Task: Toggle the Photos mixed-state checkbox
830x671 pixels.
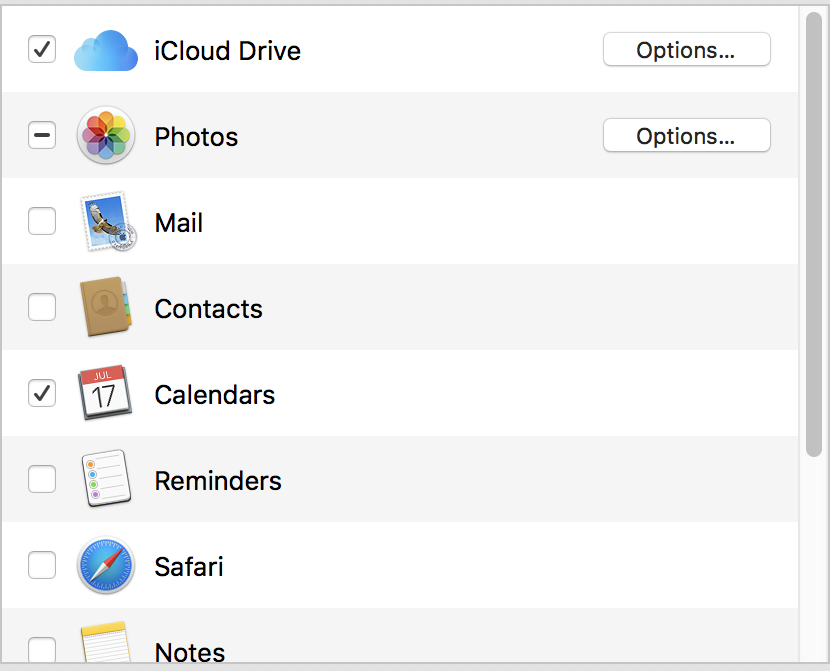Action: [42, 135]
